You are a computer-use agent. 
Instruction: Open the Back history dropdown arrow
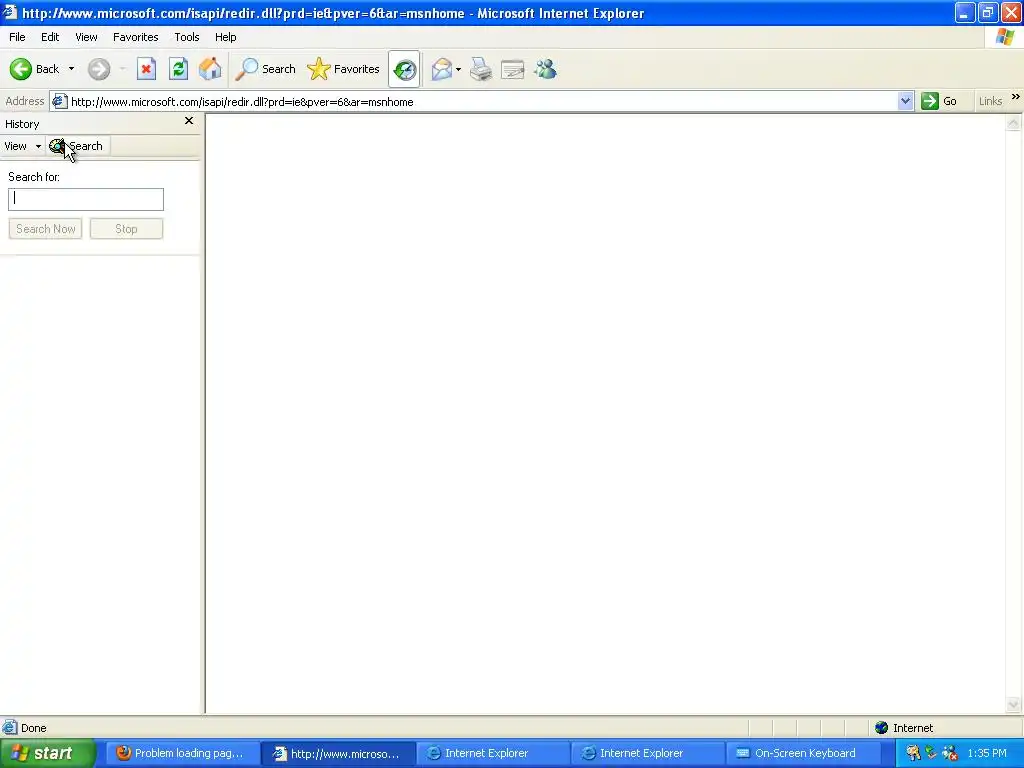tap(71, 69)
